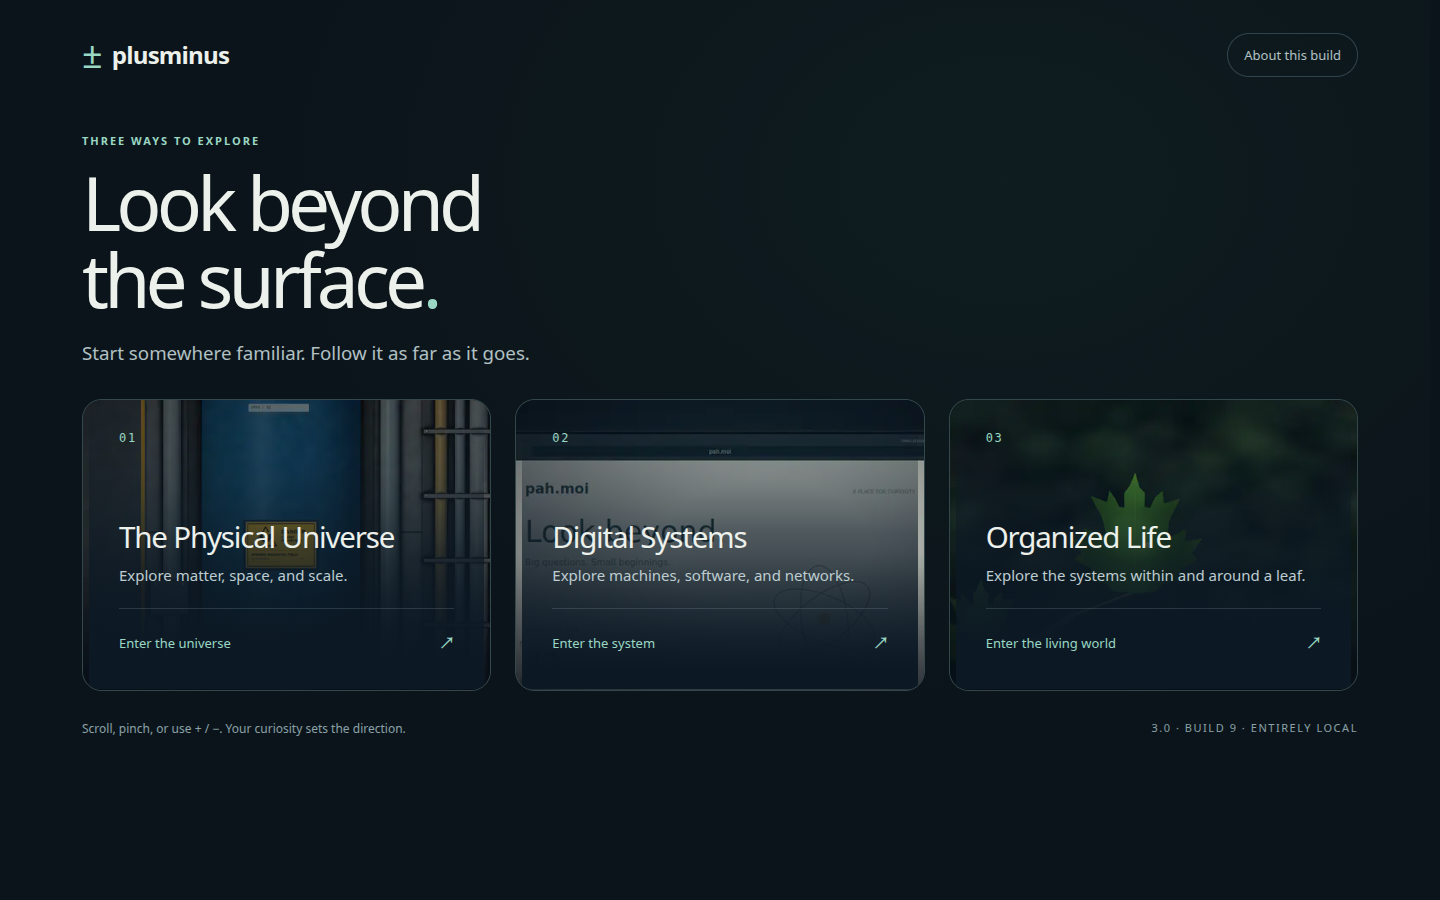
Task: Click text 'Explore machines, software, and networks.'
Action: click(x=703, y=576)
